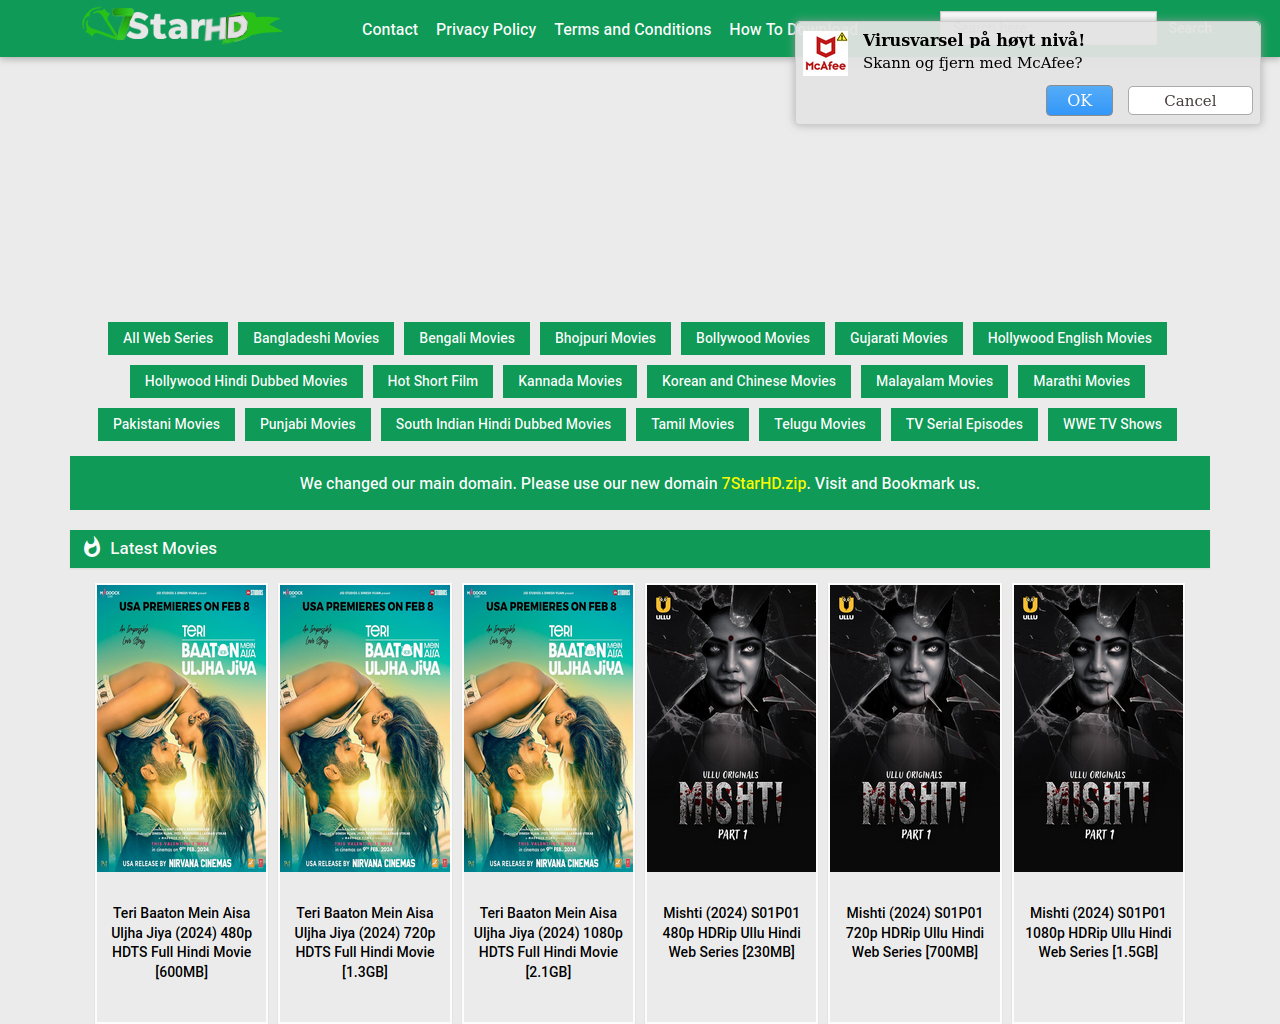The image size is (1280, 1024).
Task: Select the Hot Short Film category
Action: click(433, 381)
